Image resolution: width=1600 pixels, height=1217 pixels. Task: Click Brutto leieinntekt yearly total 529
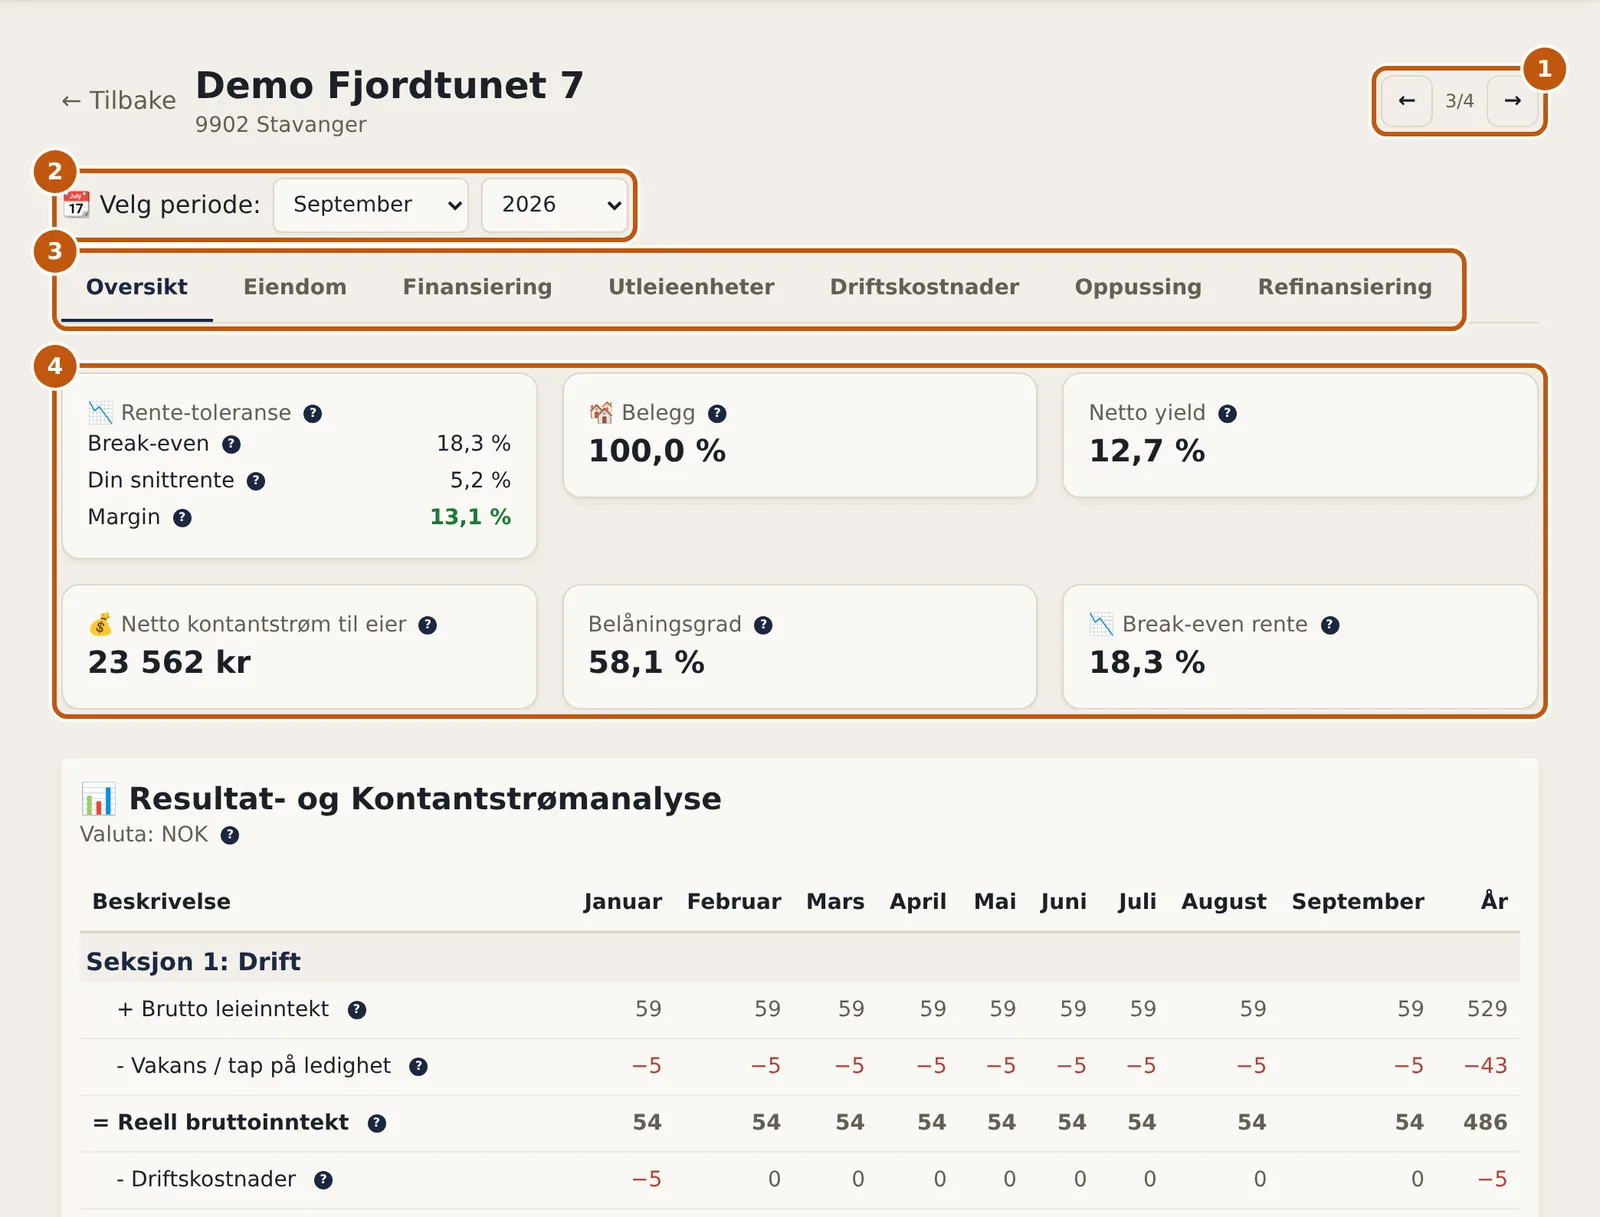click(x=1486, y=1009)
